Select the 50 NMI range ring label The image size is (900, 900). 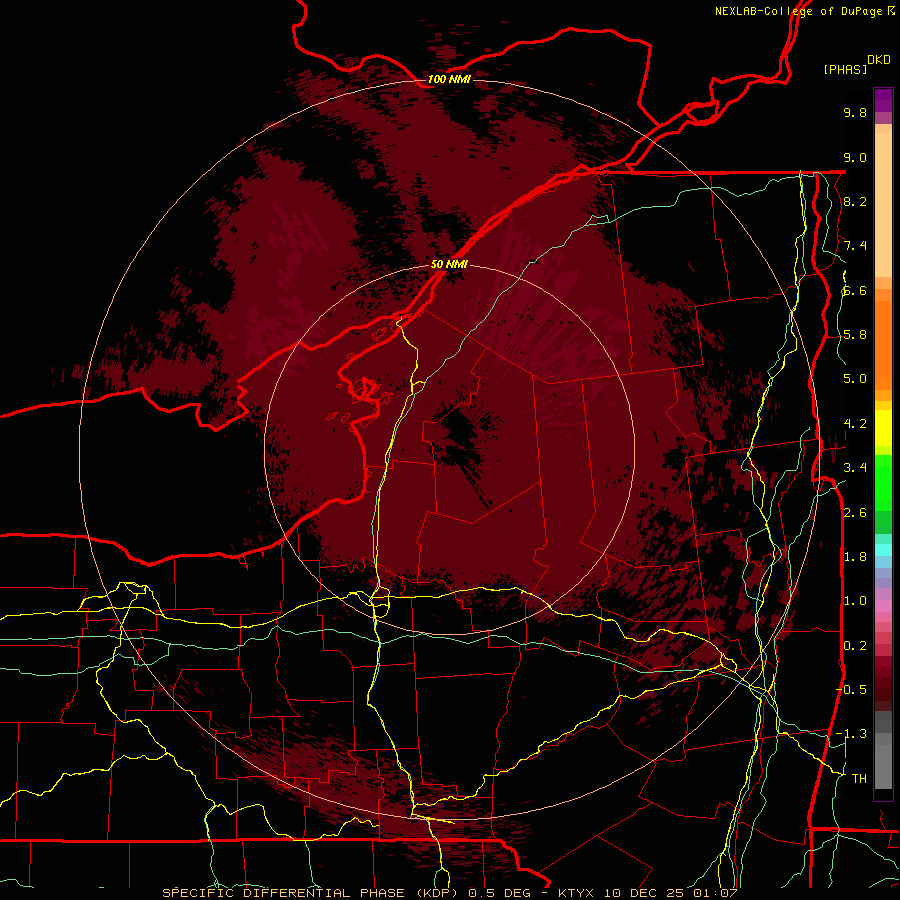(449, 264)
